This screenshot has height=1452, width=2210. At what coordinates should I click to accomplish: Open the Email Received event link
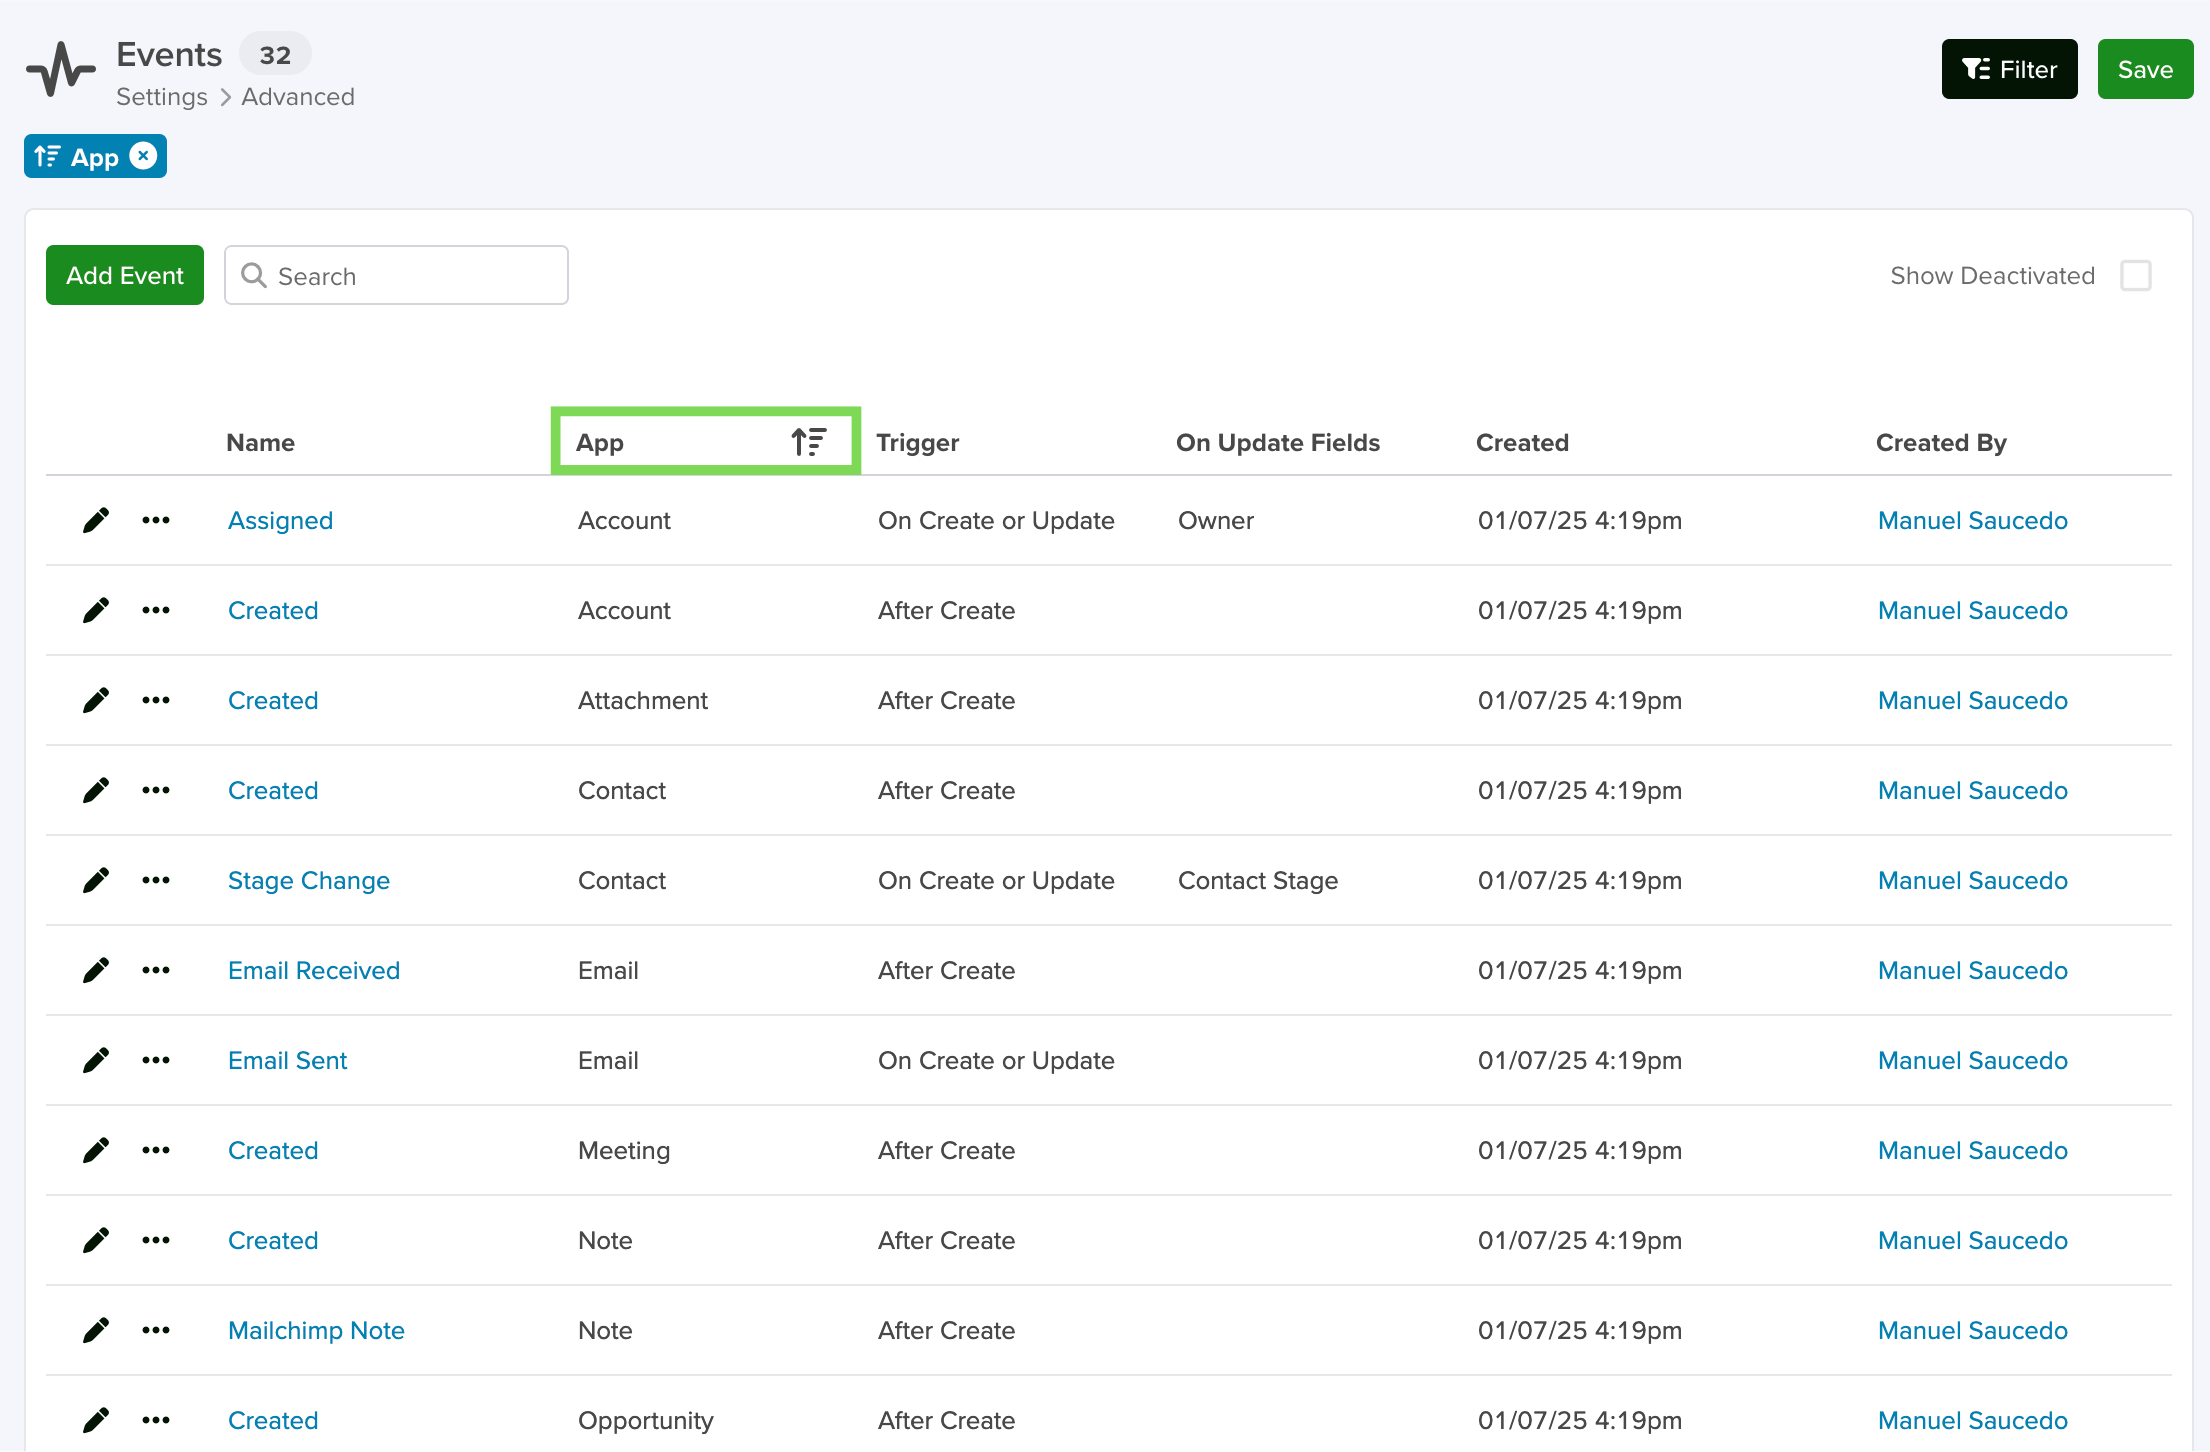coord(314,970)
